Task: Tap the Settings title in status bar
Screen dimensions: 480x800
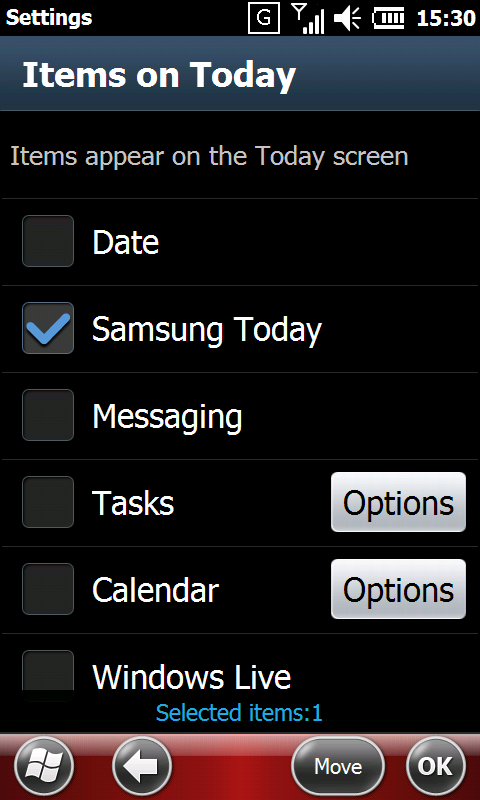Action: 49,18
